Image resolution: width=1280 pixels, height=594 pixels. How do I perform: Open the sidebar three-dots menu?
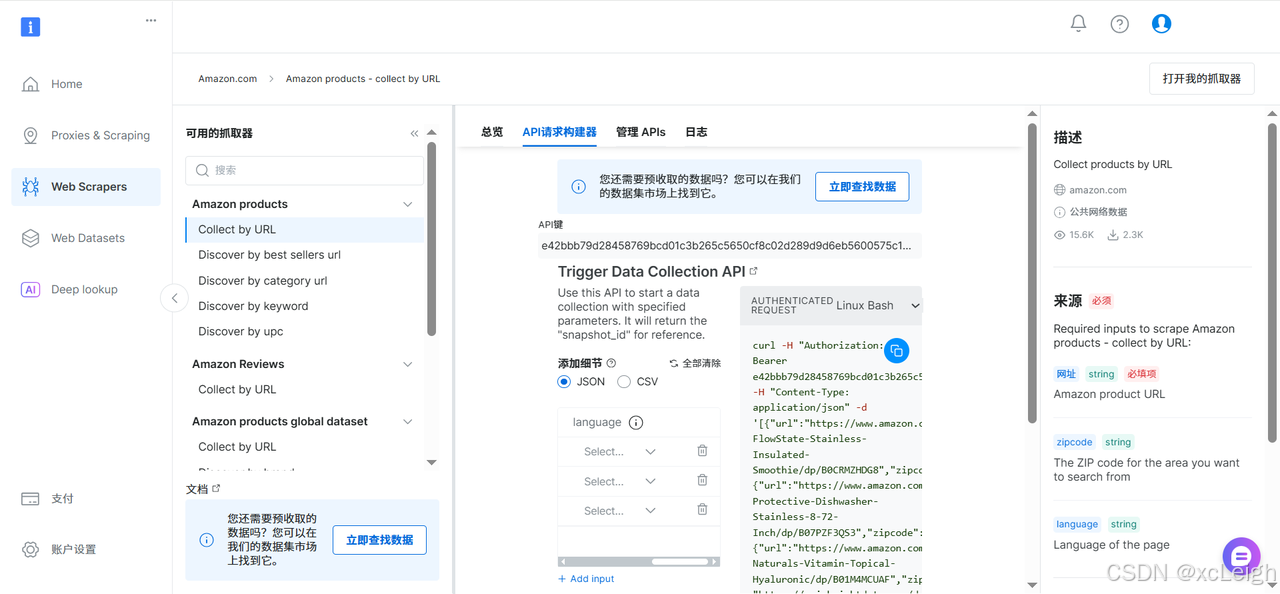point(151,20)
